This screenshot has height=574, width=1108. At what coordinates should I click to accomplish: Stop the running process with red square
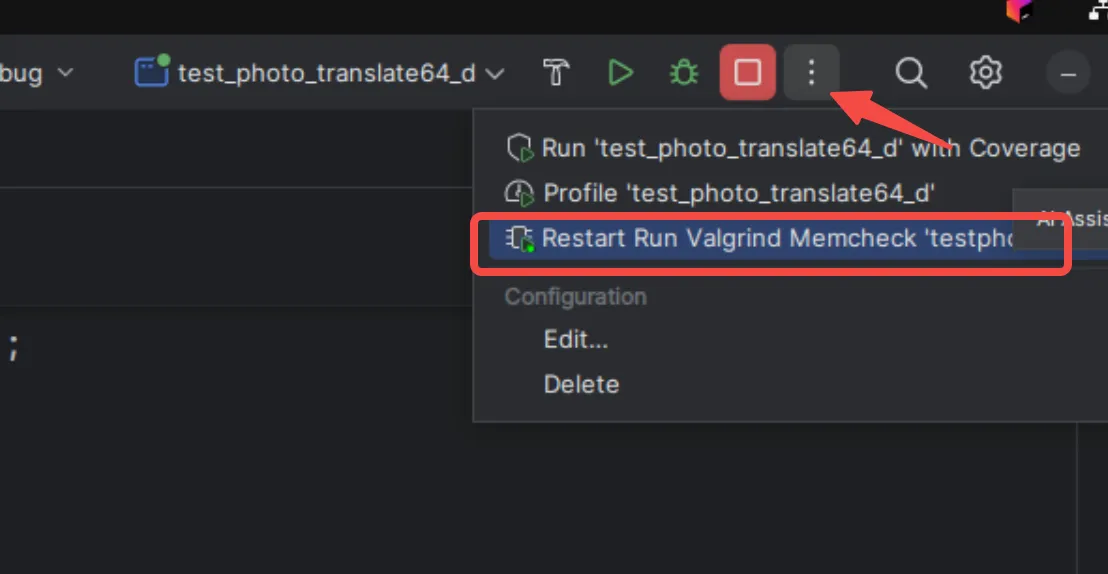coord(748,72)
